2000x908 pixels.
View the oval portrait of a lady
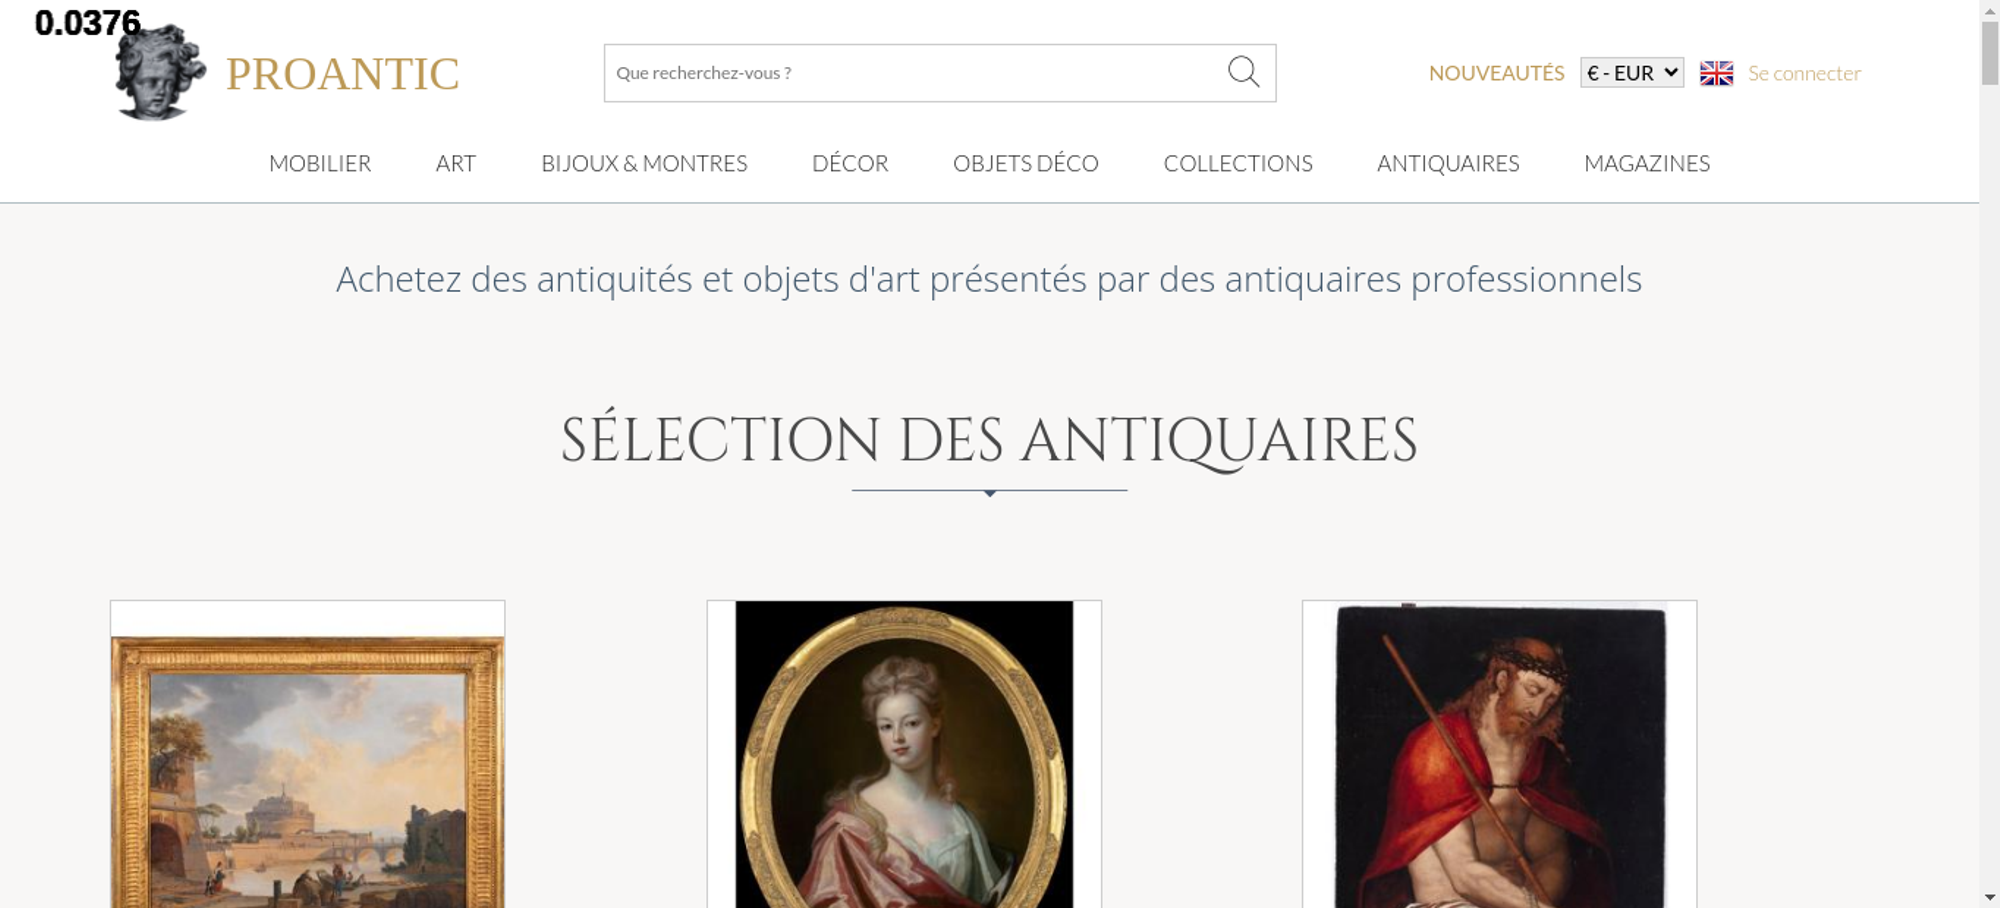(904, 760)
